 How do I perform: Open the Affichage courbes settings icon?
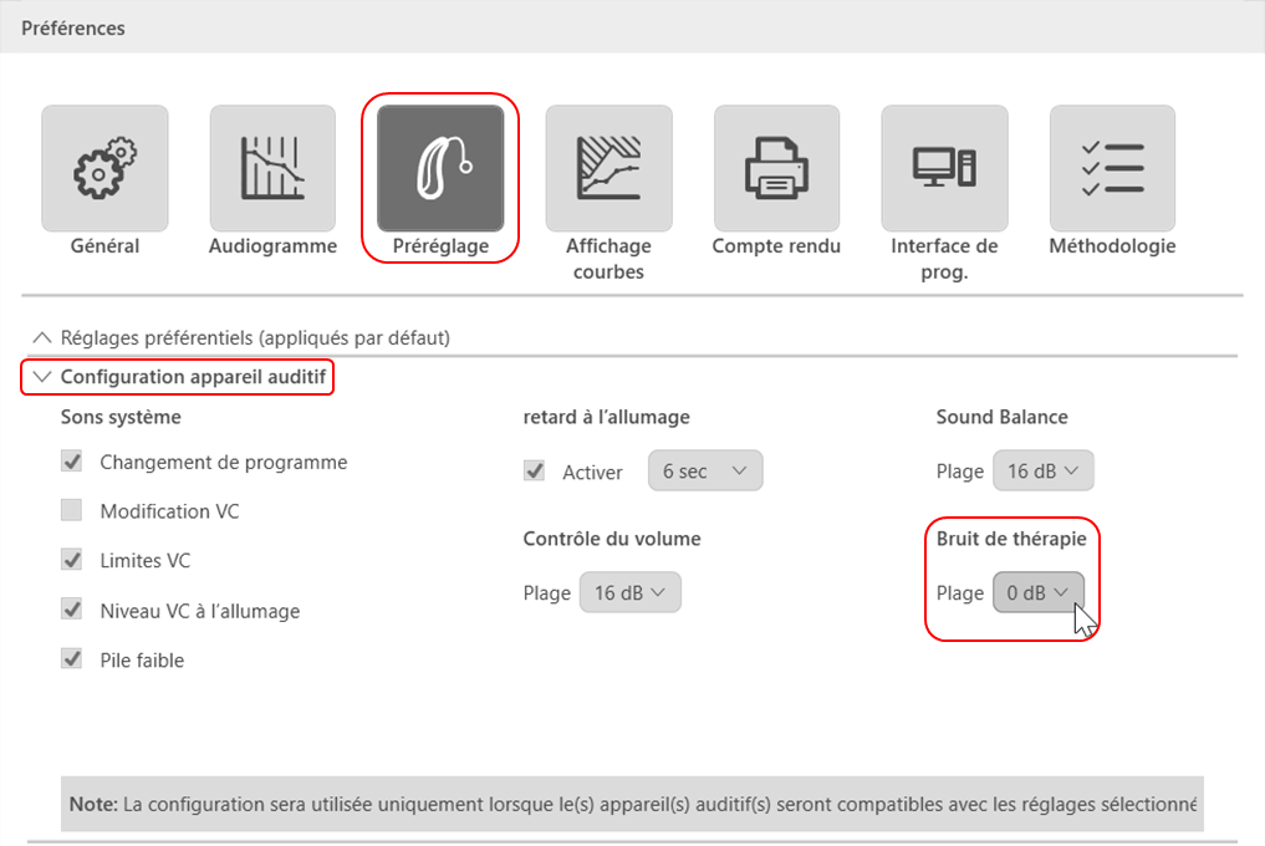(x=608, y=167)
